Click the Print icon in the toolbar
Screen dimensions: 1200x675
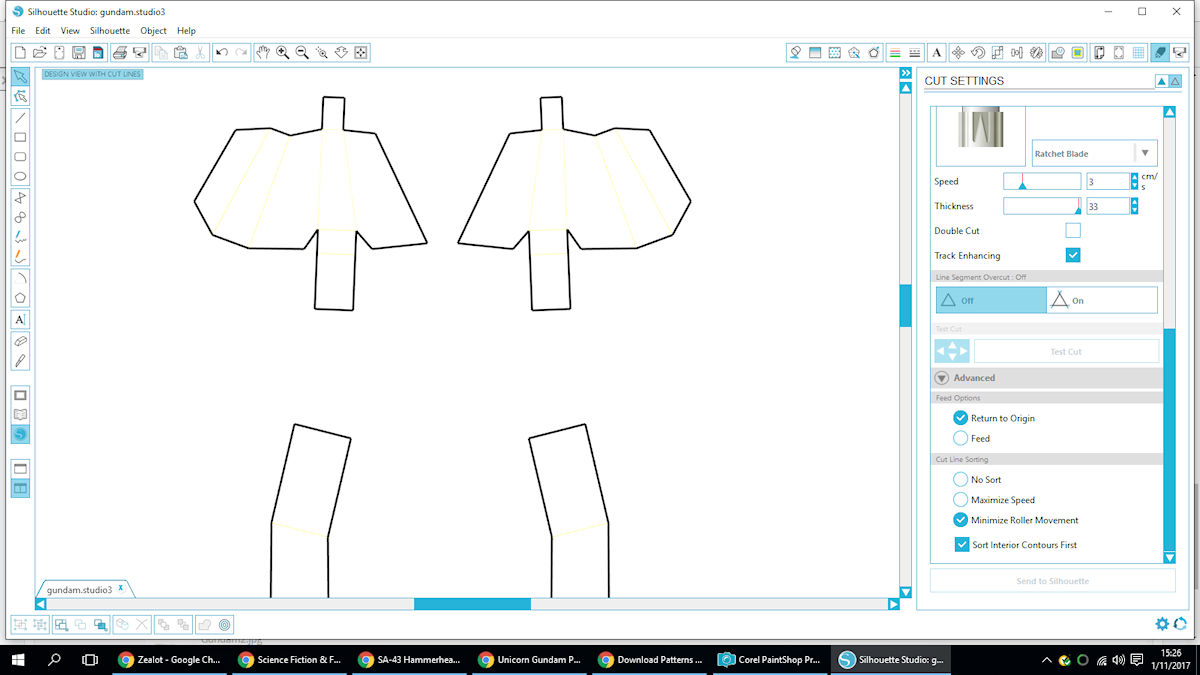point(119,52)
